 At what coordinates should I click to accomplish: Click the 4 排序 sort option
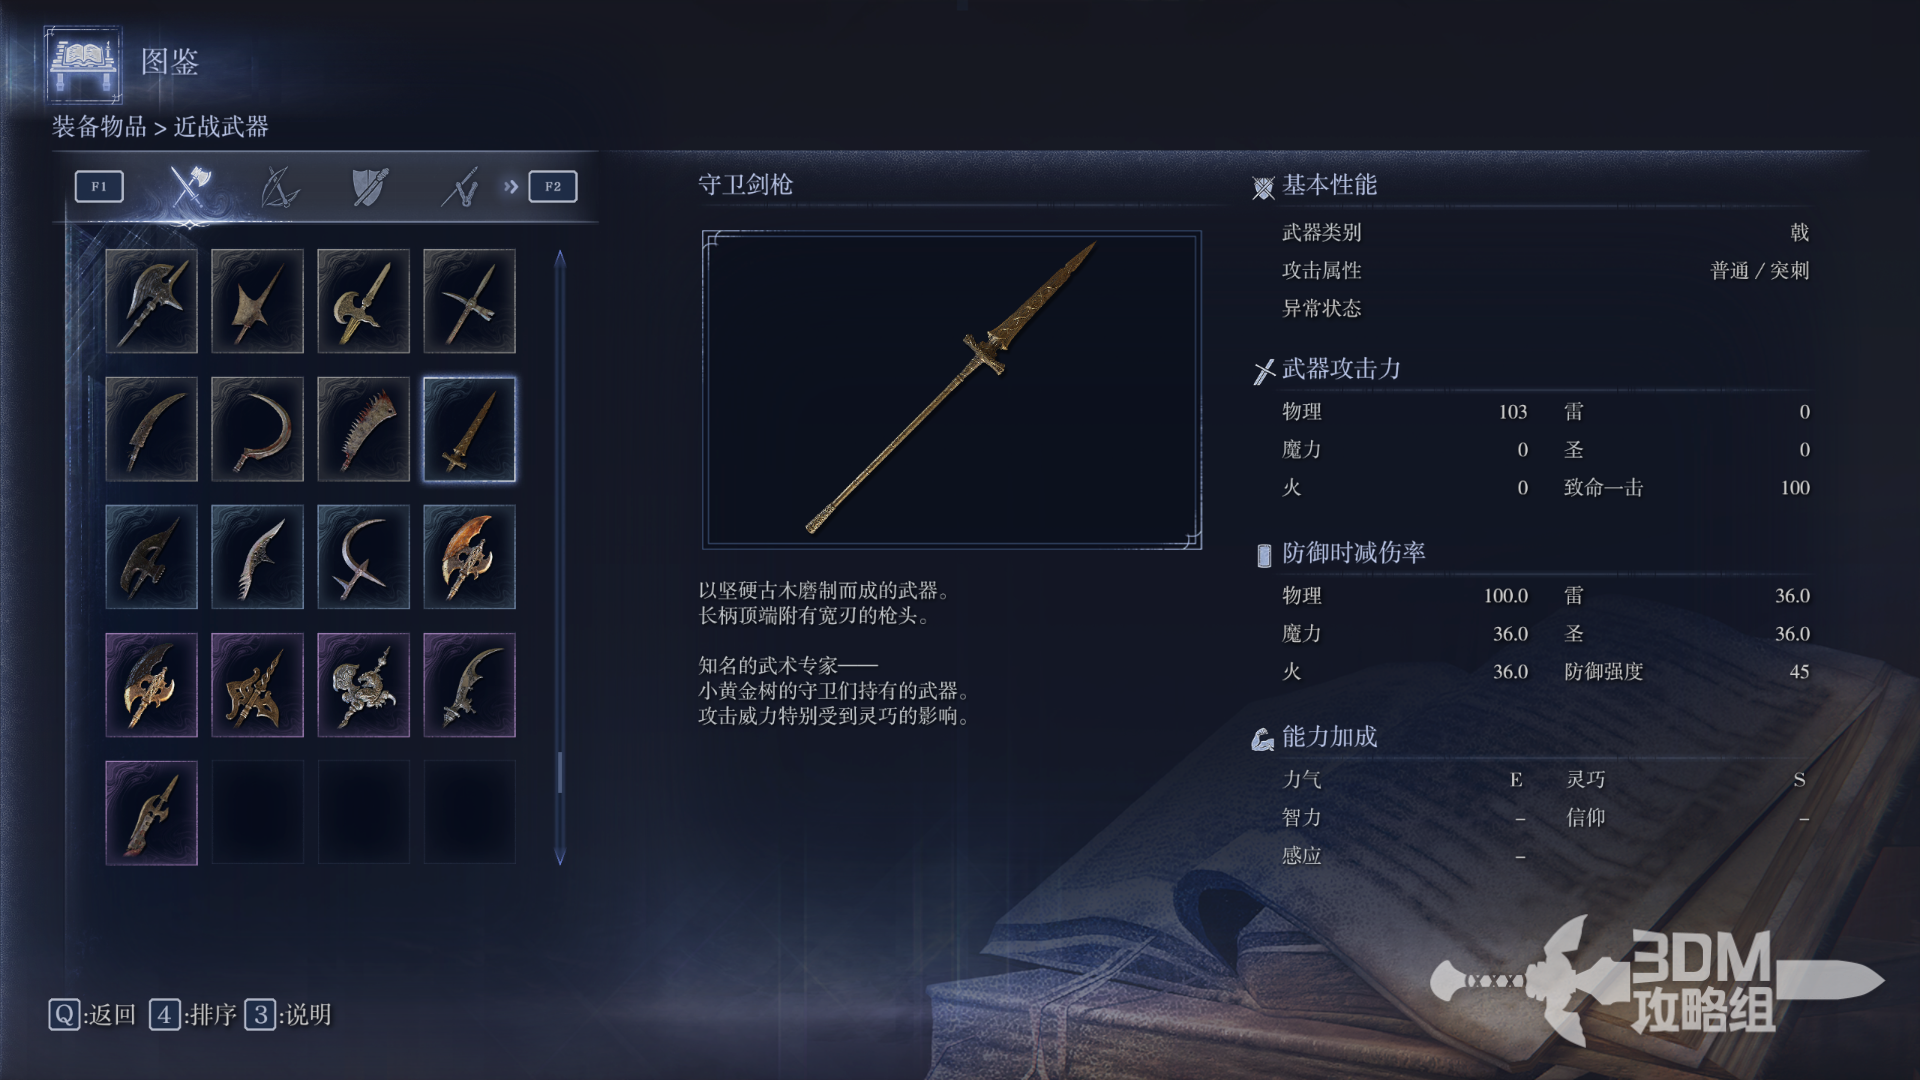[x=193, y=1015]
